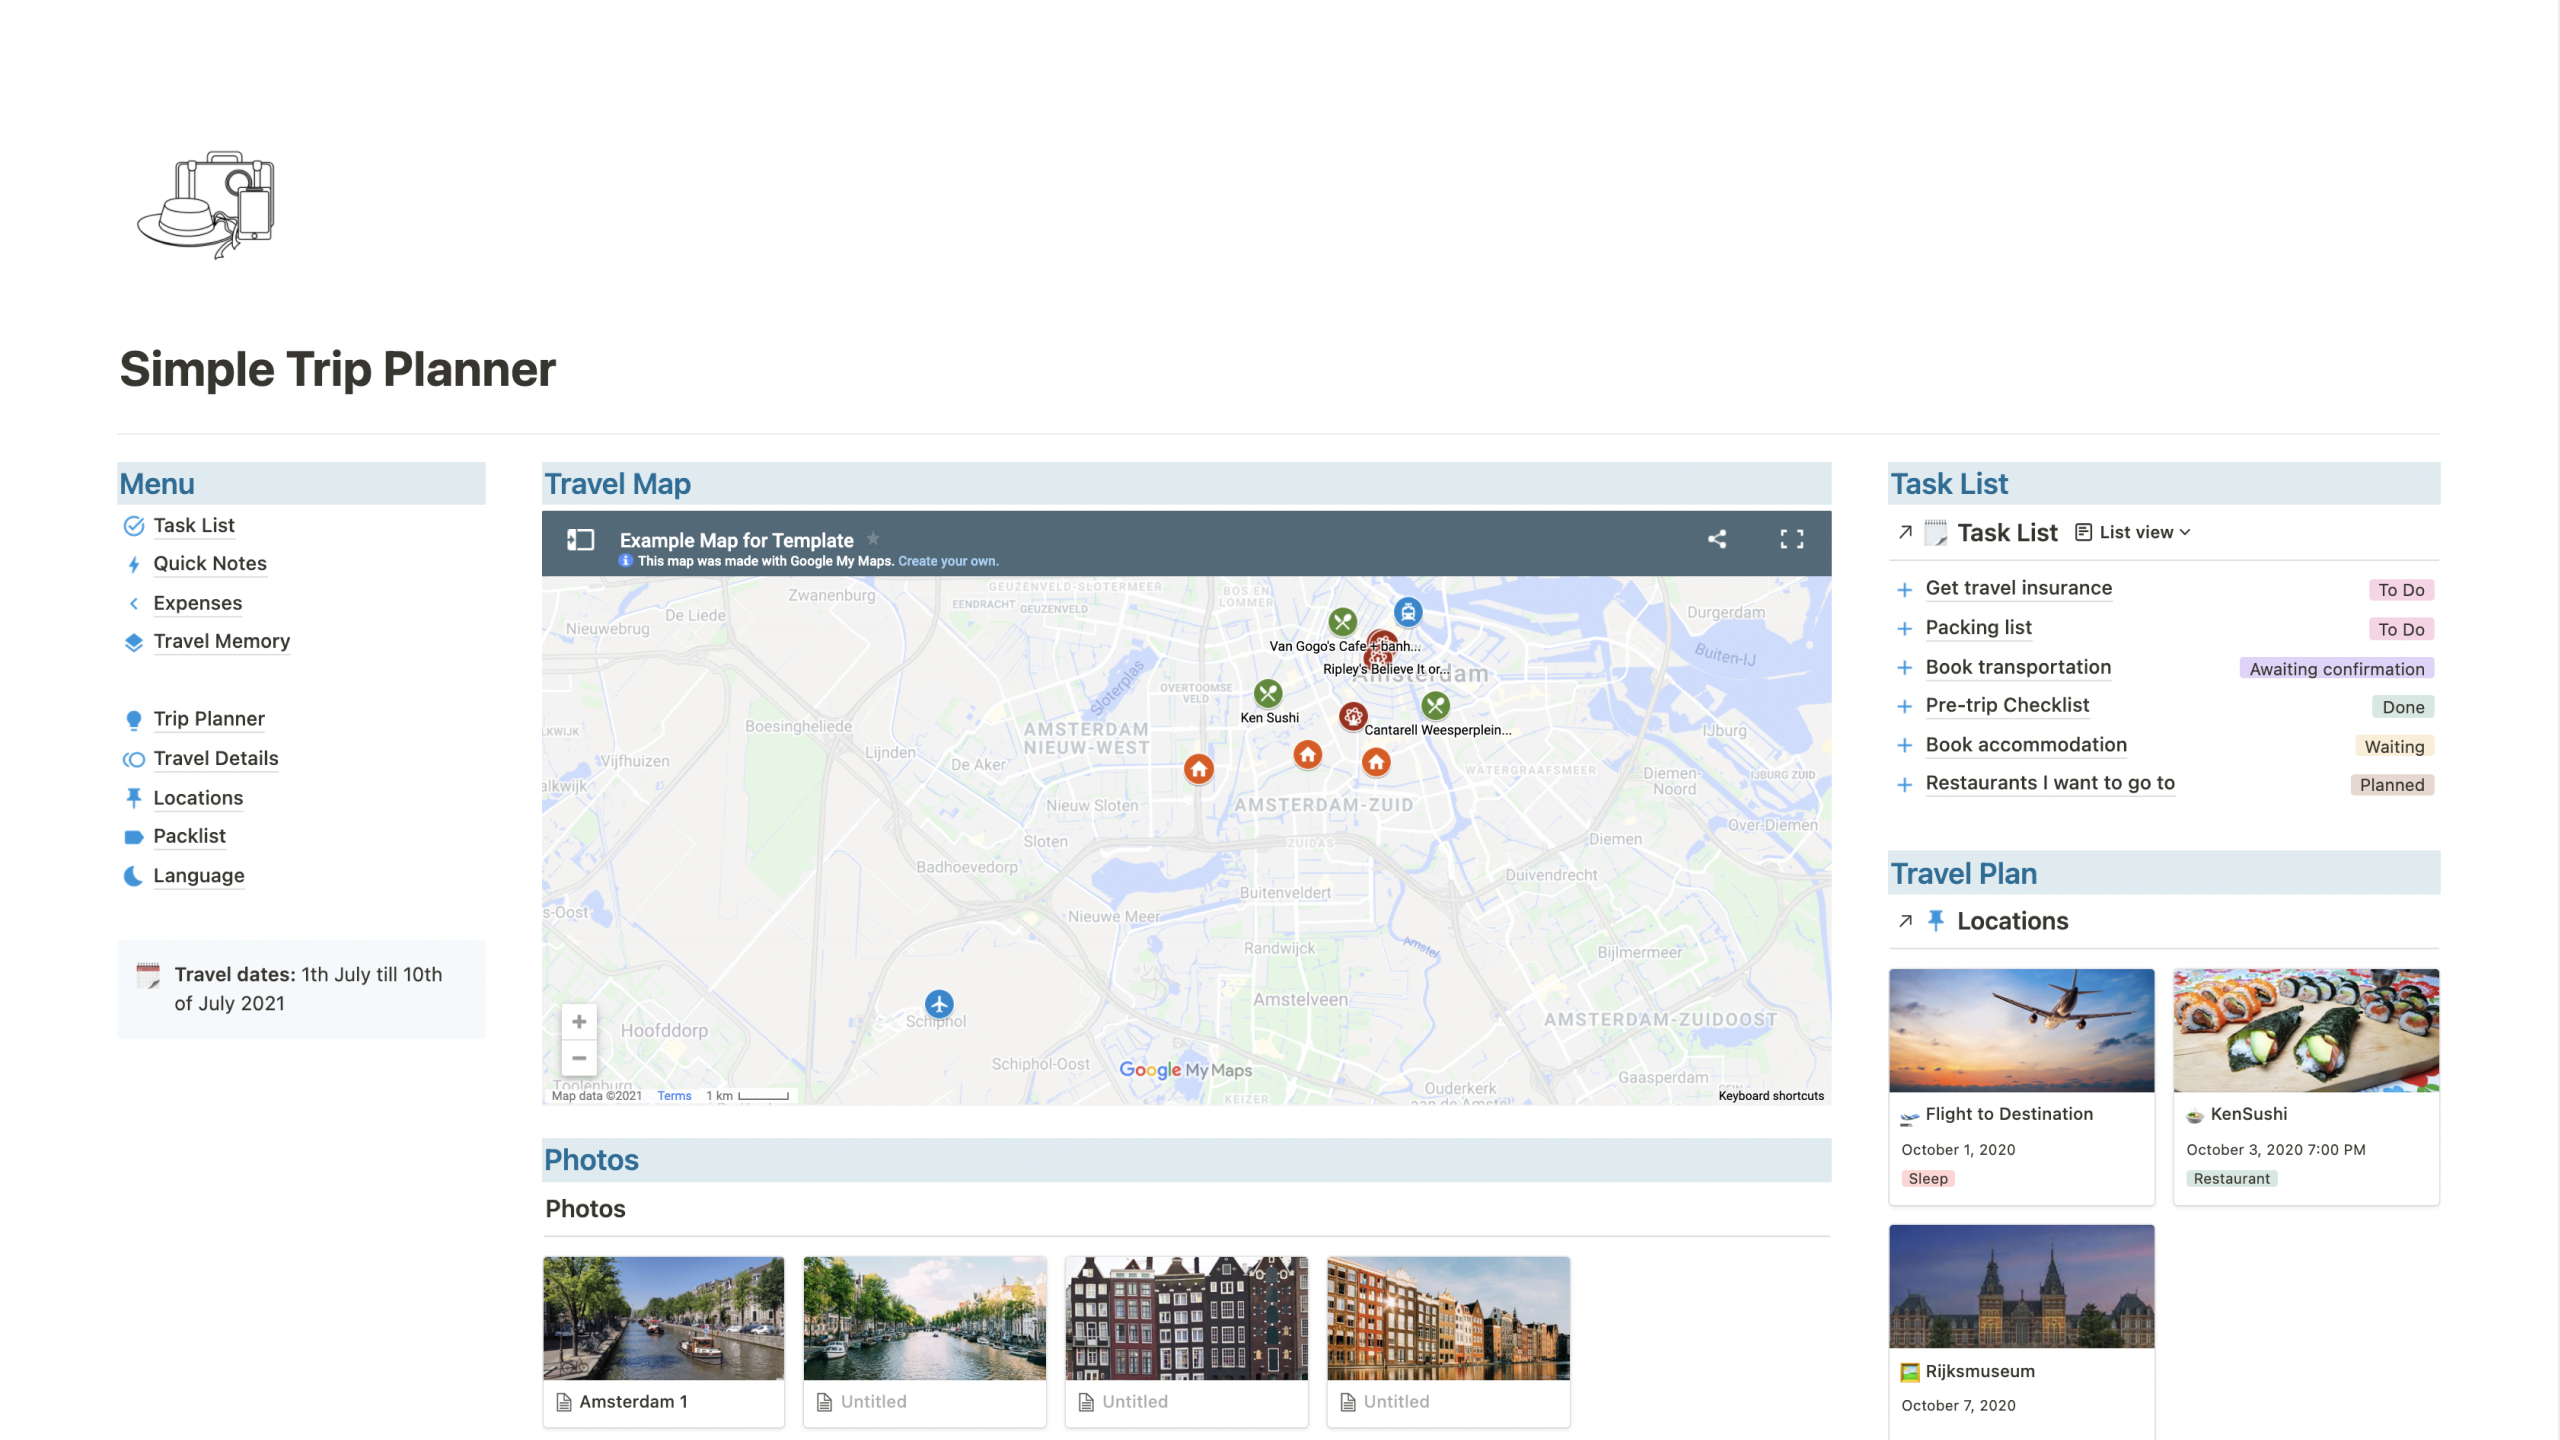This screenshot has width=2560, height=1440.
Task: Open Task List database in full page via arrow icon
Action: pos(1905,532)
